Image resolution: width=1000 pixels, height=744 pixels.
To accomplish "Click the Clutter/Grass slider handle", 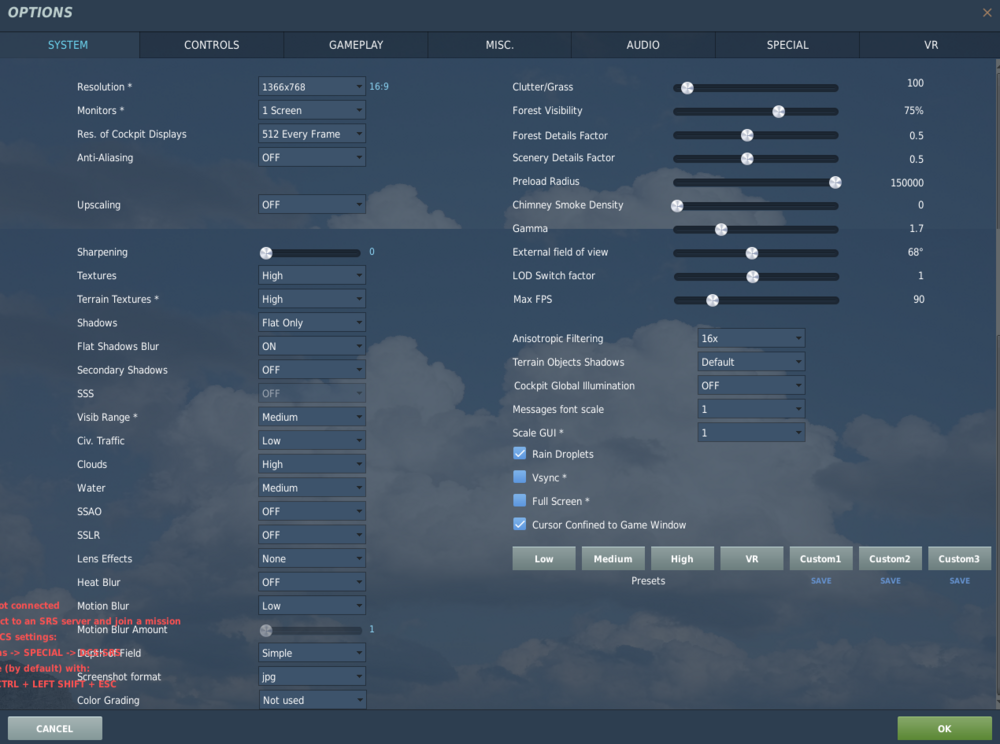I will coord(687,88).
